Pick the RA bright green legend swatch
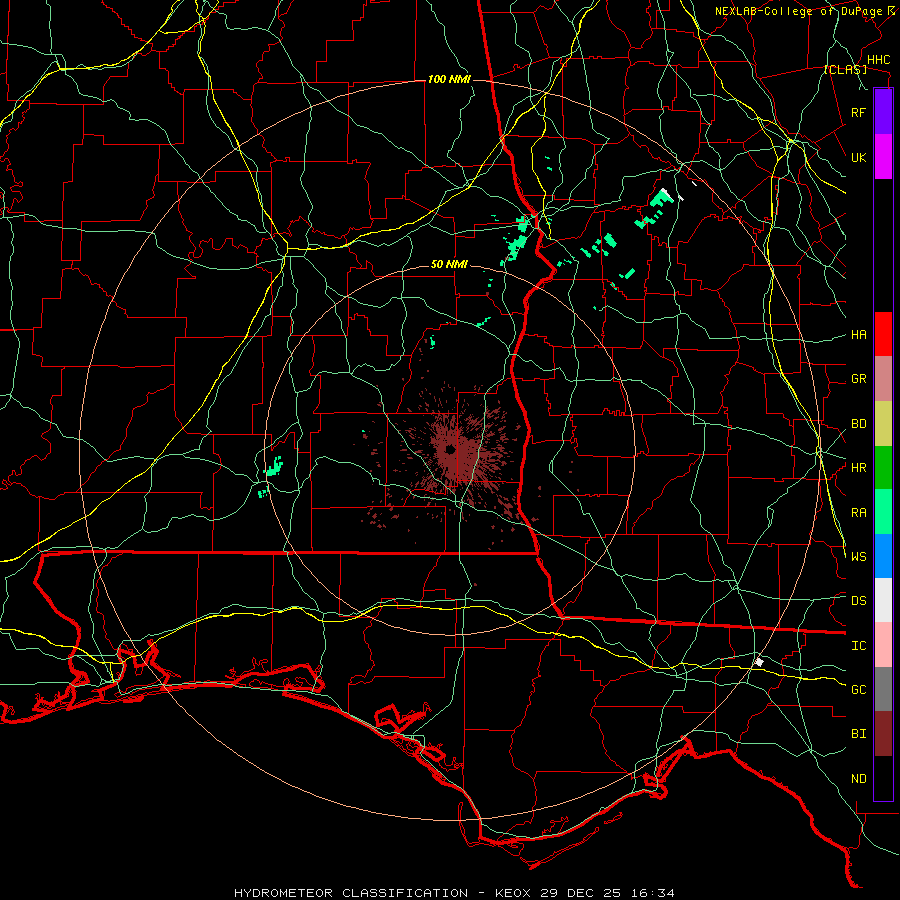 tap(883, 512)
